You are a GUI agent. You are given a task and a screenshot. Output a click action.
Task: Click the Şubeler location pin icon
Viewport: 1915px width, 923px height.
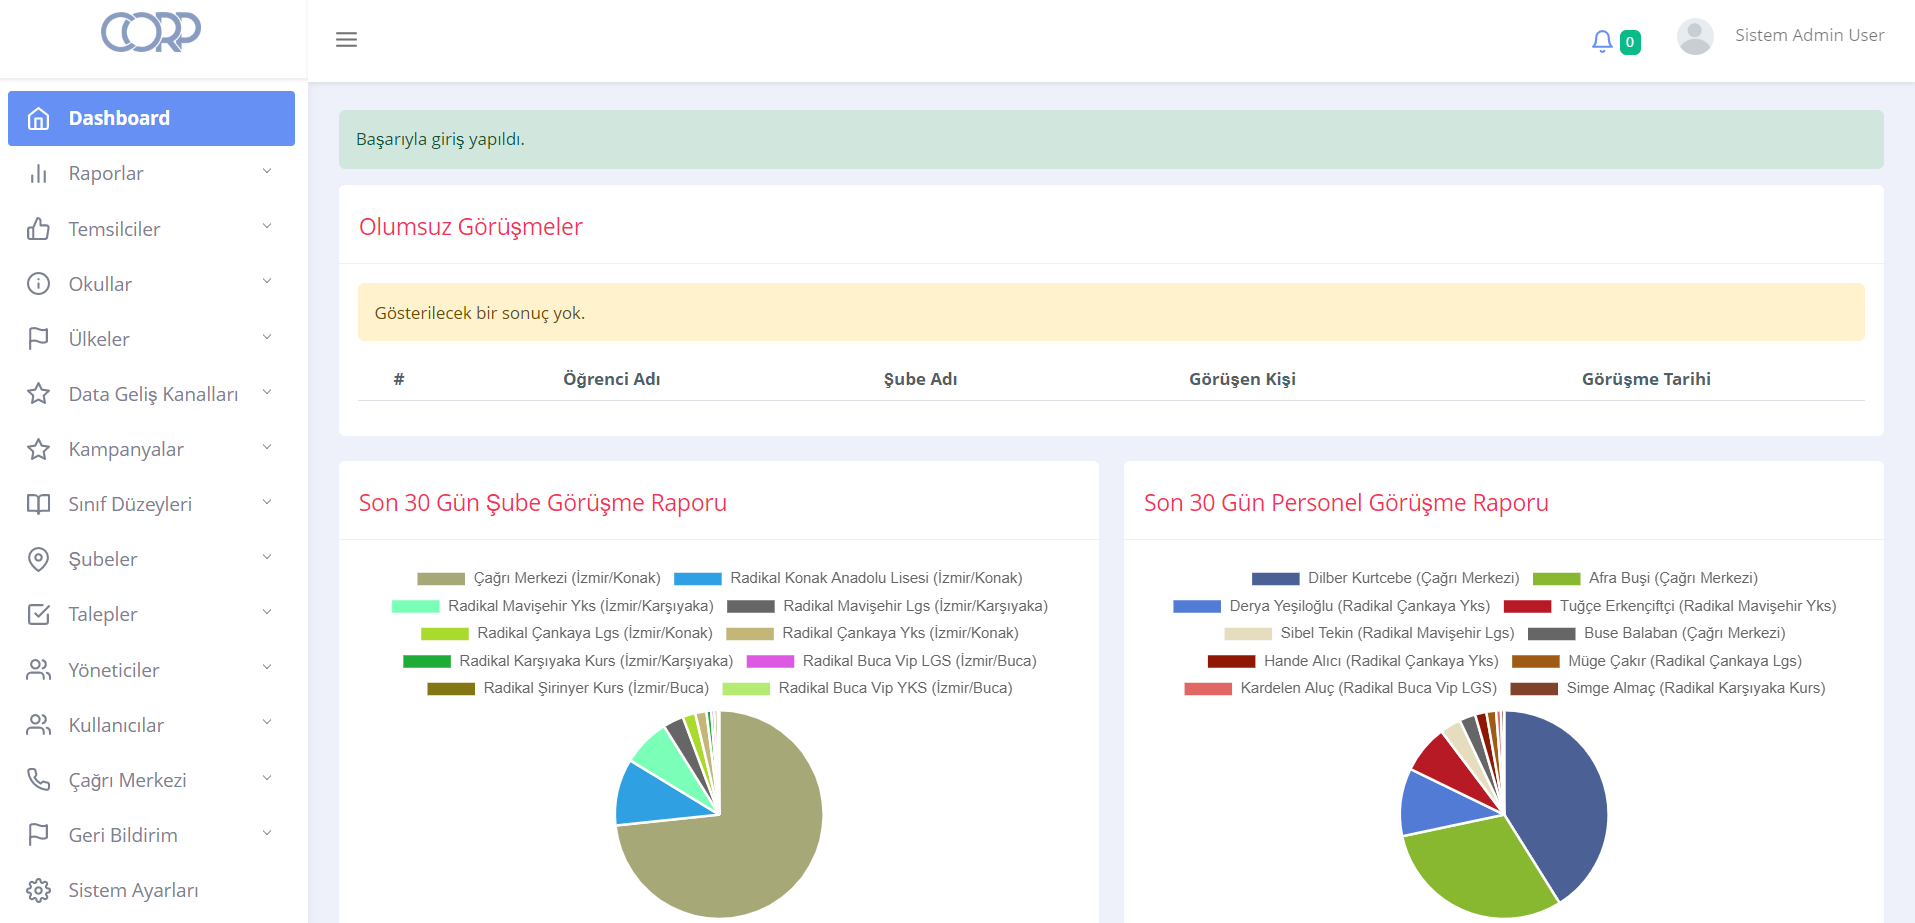(x=38, y=559)
